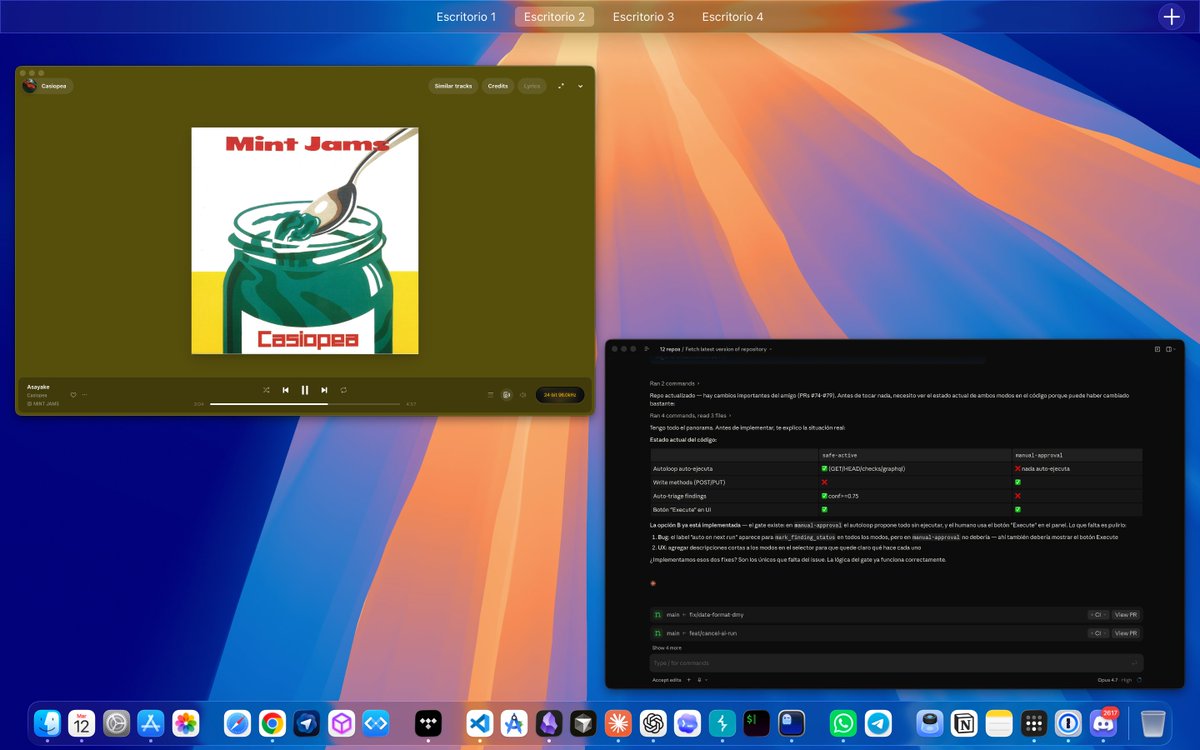Toggle the Lyrics view in Tidal
This screenshot has height=750, width=1200.
pos(531,86)
